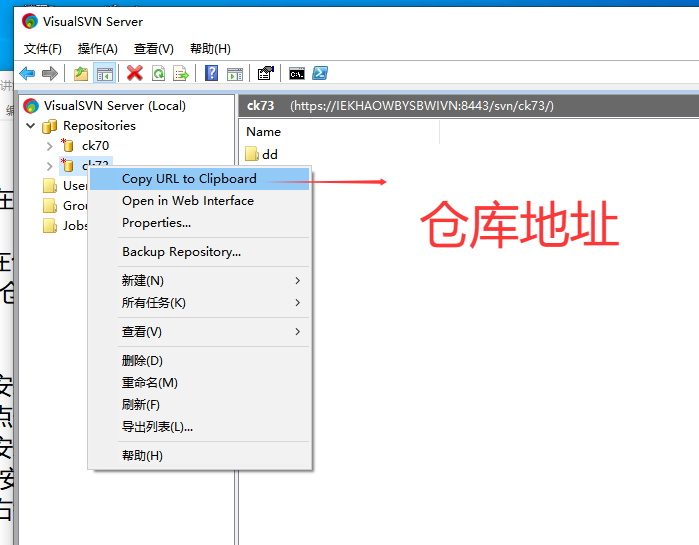Choose 重命名(M) from context menu
This screenshot has width=699, height=545.
[199, 383]
